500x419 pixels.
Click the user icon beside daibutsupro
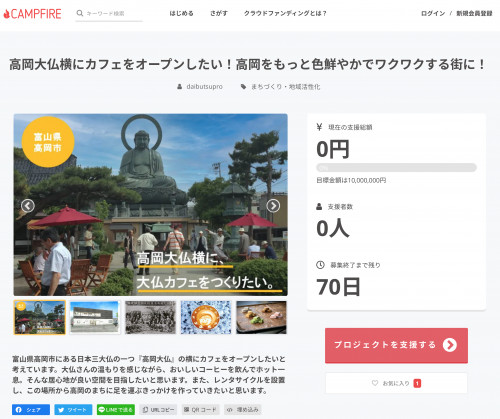(180, 87)
